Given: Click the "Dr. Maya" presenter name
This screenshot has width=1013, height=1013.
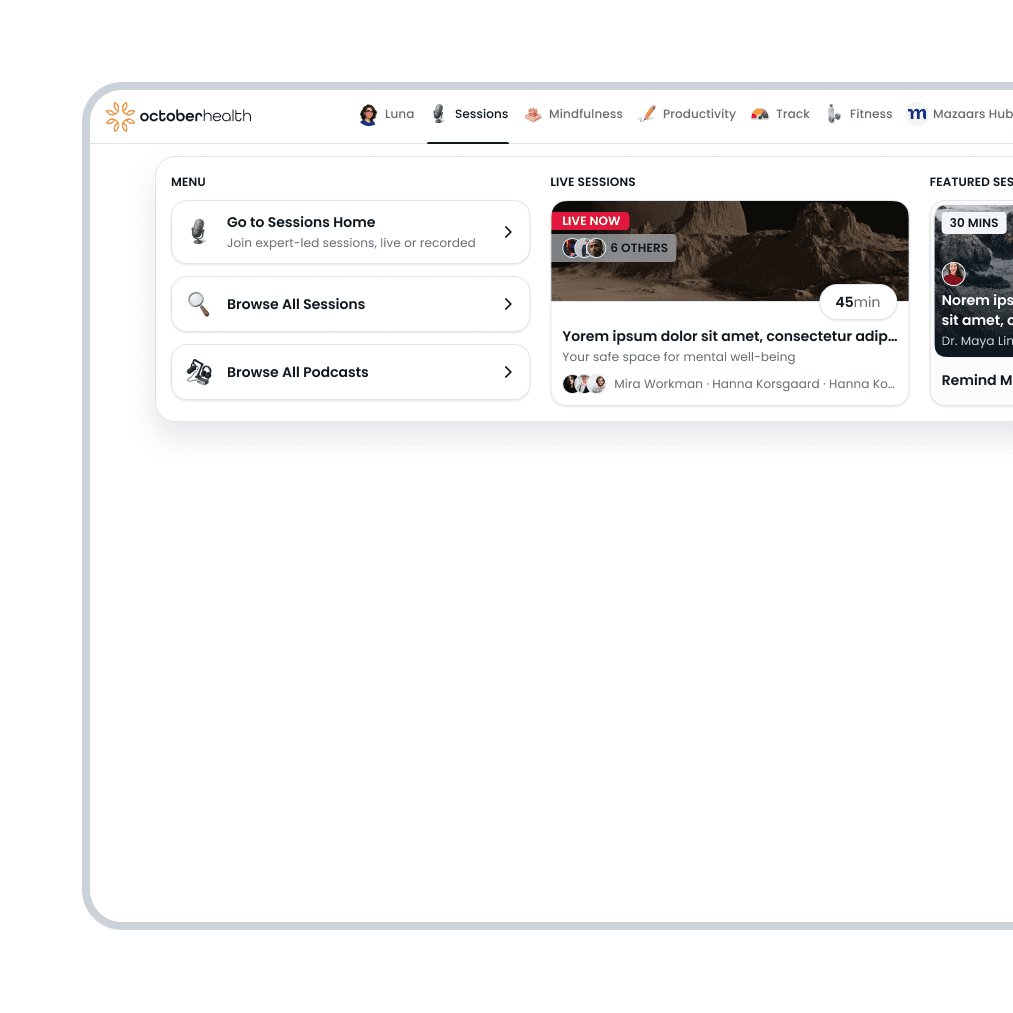Looking at the screenshot, I should pos(977,341).
